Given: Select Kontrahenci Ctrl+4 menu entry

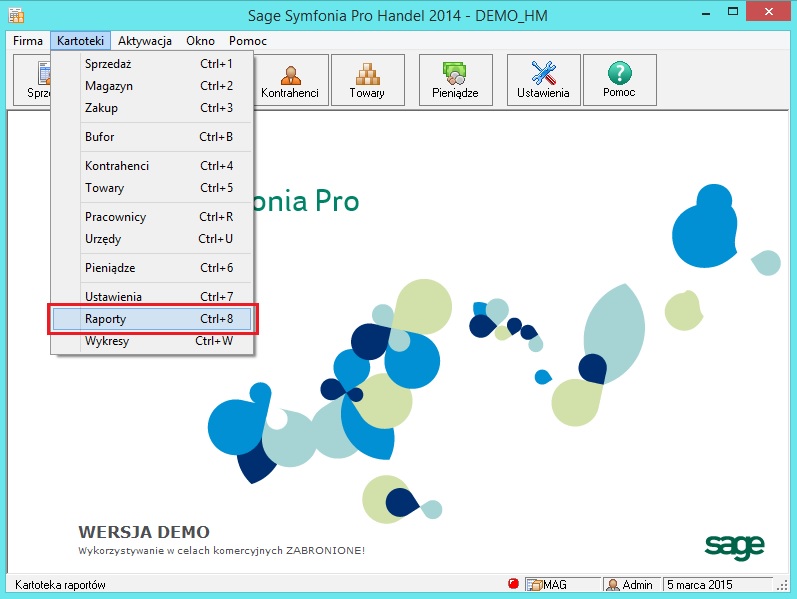Looking at the screenshot, I should point(152,166).
